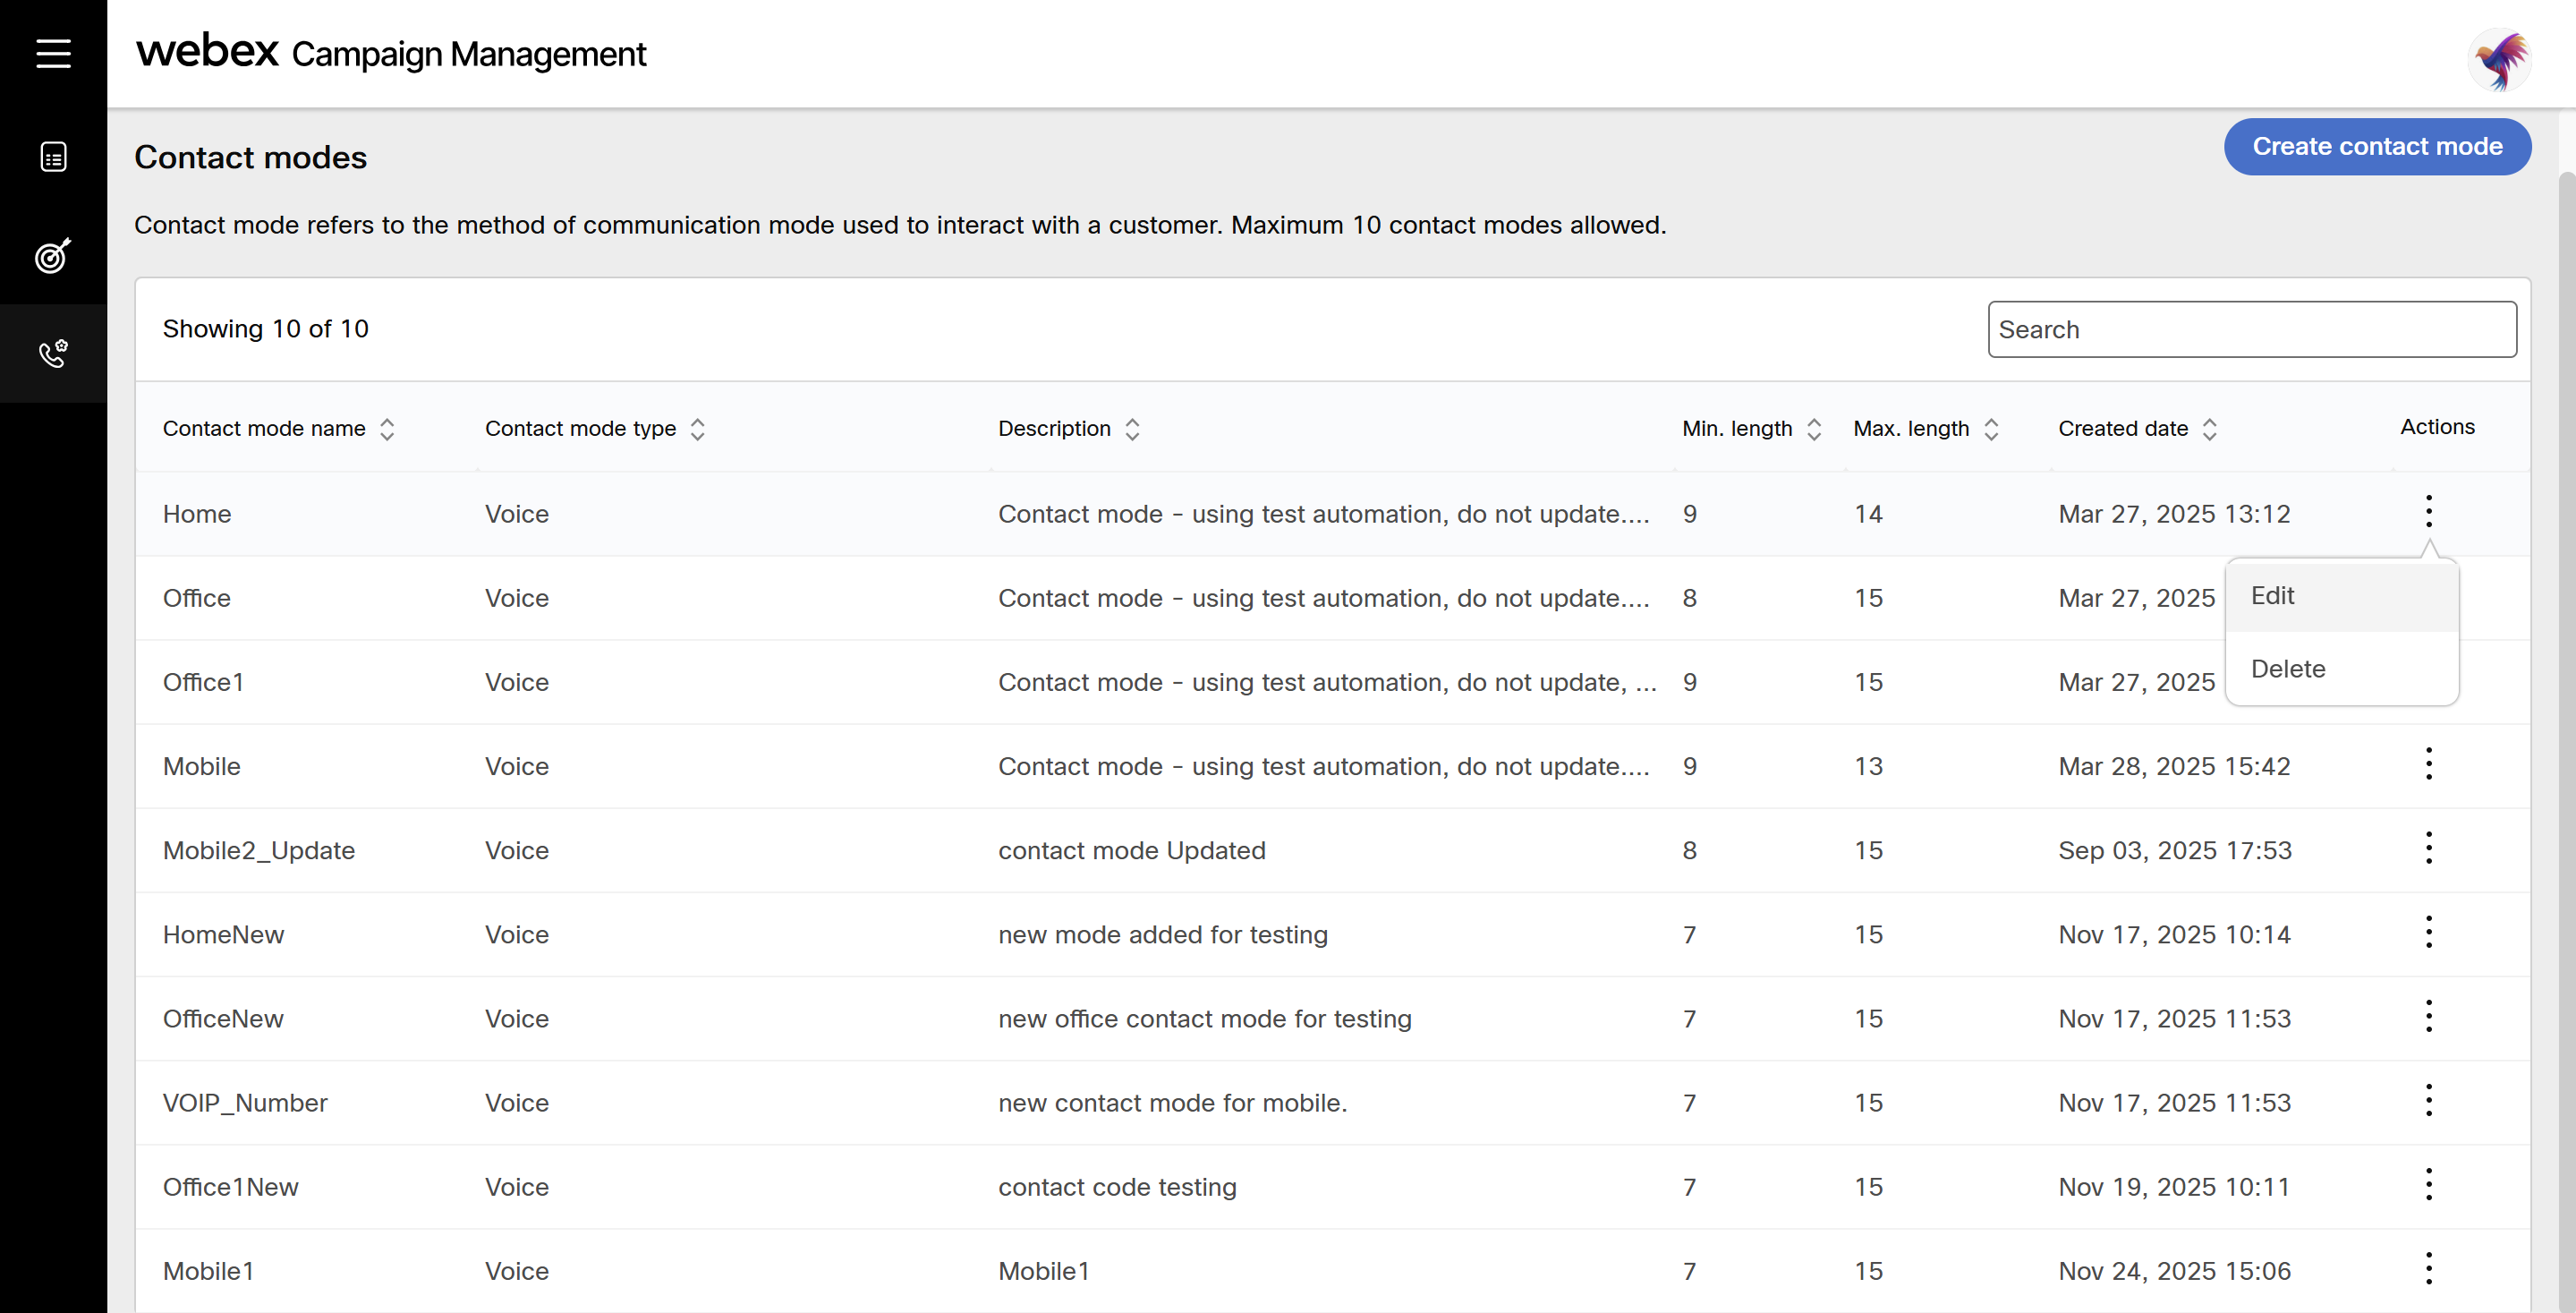
Task: Sort by Min. length column
Action: coord(1814,429)
